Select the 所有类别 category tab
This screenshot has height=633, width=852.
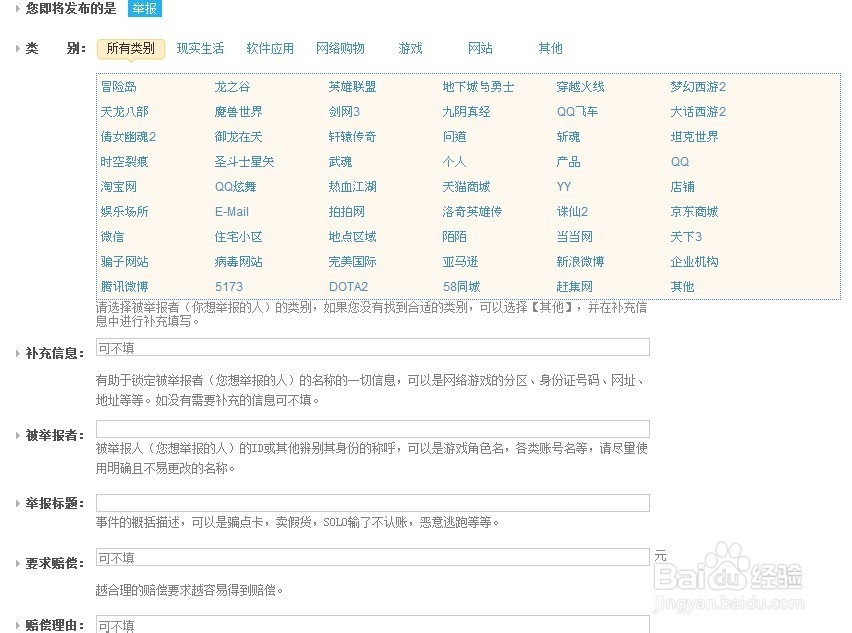point(130,49)
